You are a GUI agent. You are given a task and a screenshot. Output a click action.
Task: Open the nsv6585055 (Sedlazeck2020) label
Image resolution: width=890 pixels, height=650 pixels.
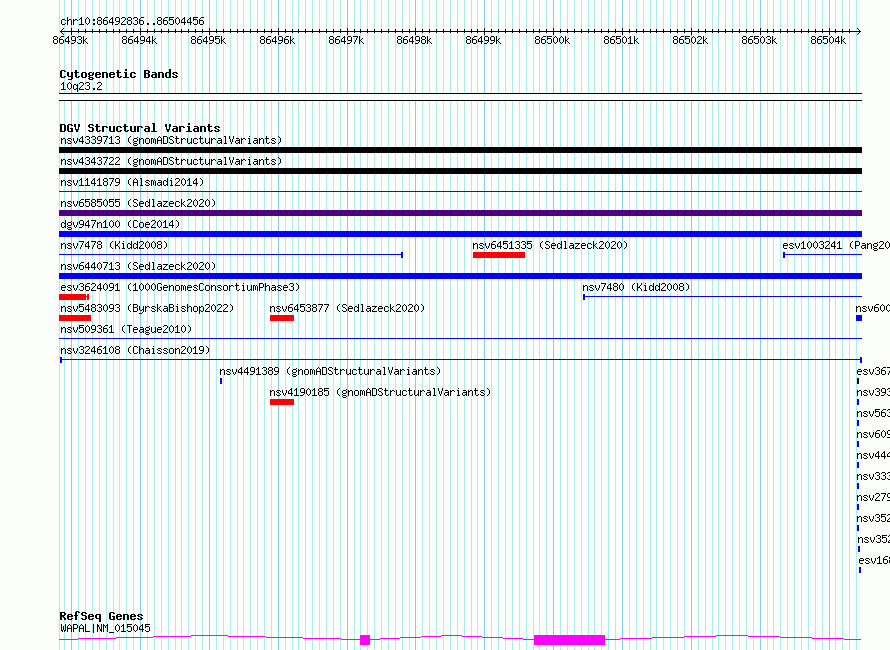point(138,203)
